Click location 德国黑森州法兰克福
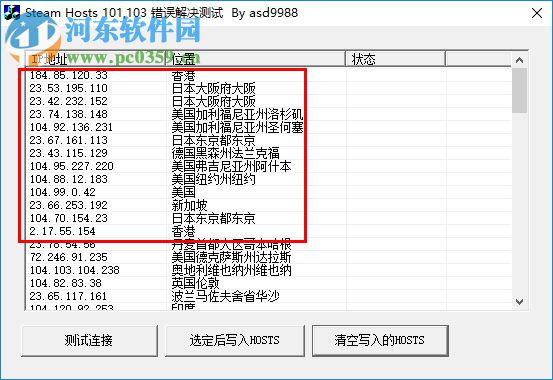Screen dimensions: 553x380 [x=225, y=153]
